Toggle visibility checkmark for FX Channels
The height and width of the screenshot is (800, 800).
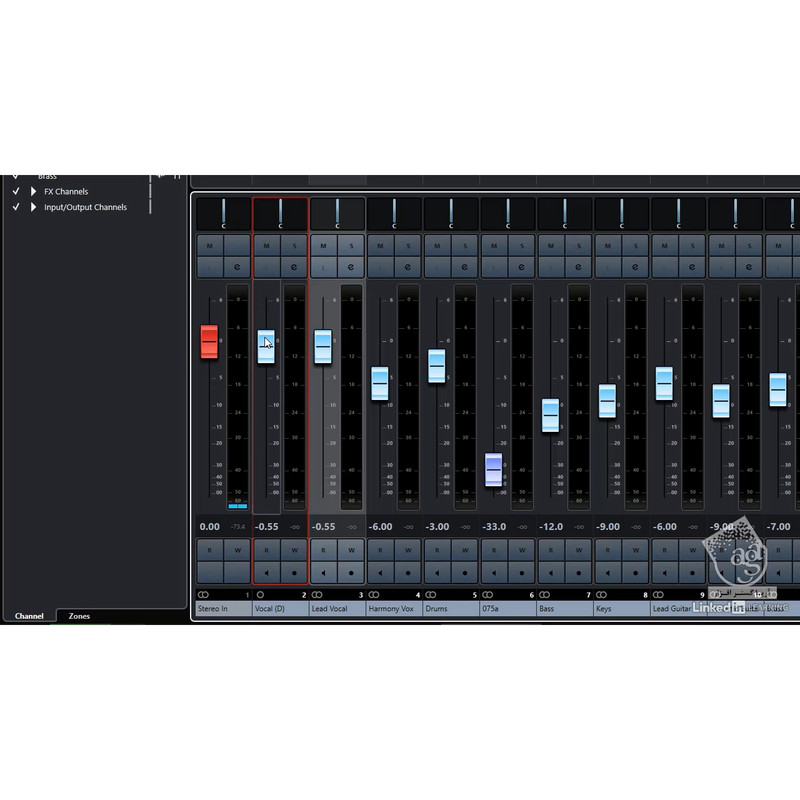click(16, 191)
